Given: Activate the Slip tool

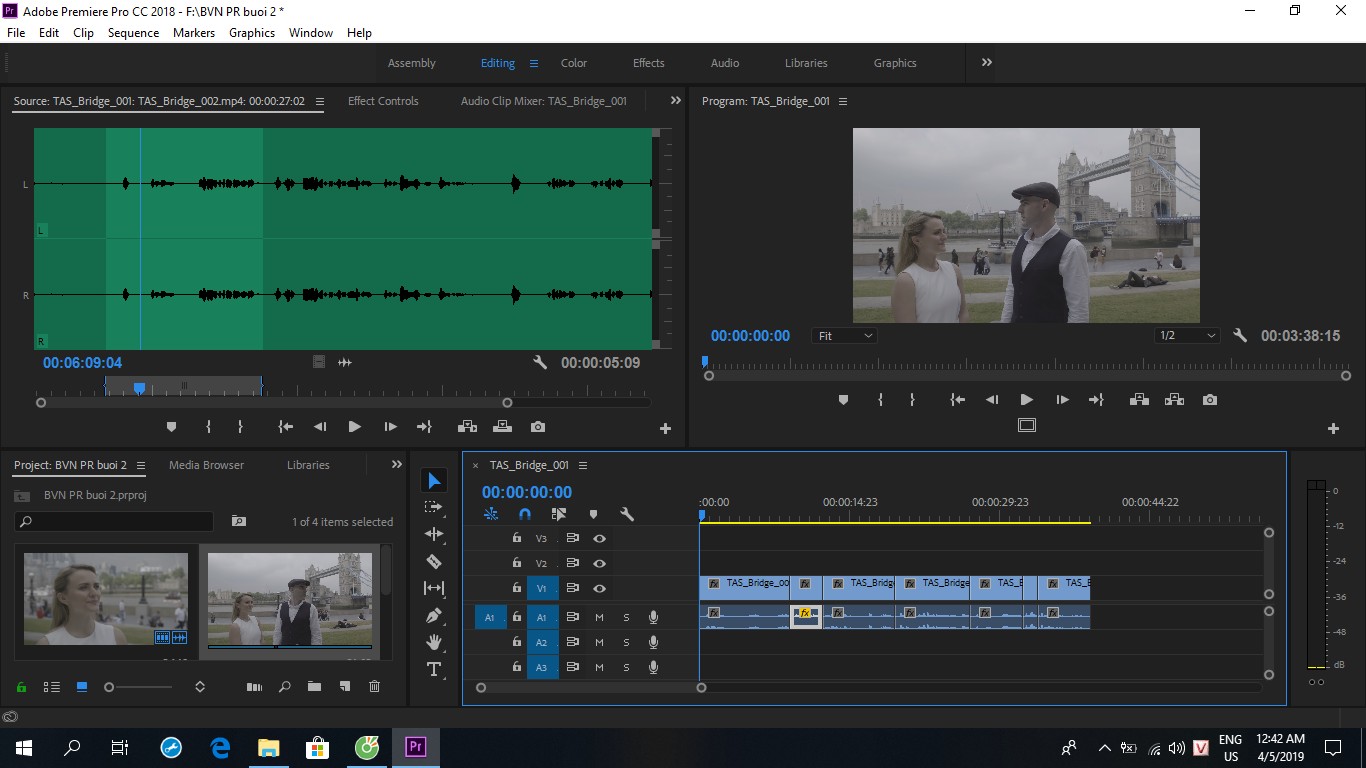Looking at the screenshot, I should tap(434, 588).
